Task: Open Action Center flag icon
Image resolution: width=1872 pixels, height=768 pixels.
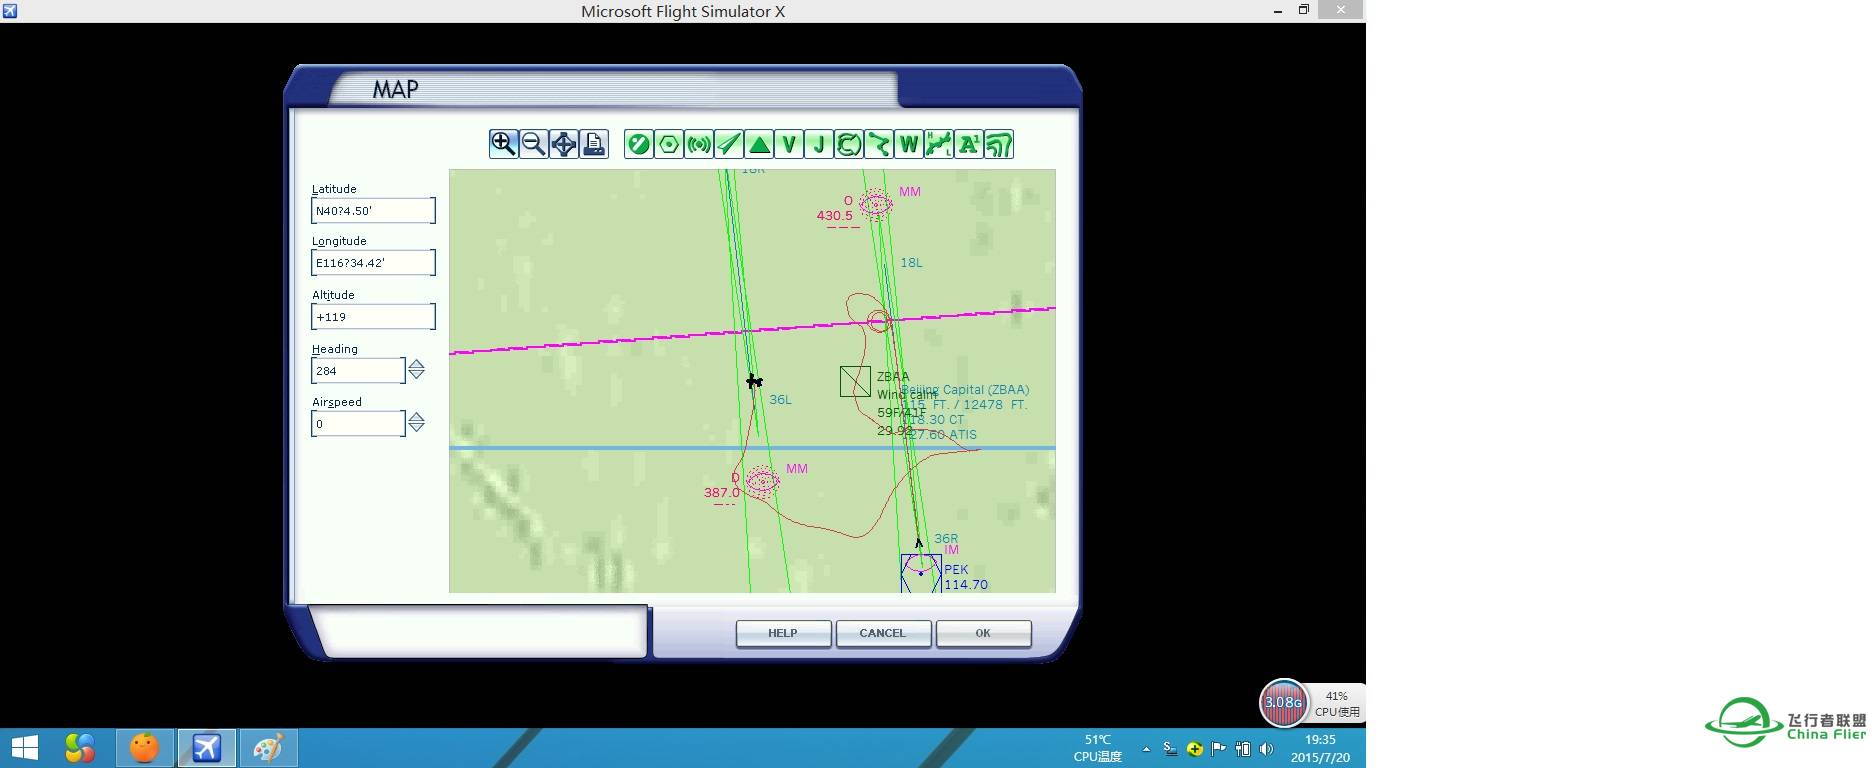Action: click(x=1218, y=748)
